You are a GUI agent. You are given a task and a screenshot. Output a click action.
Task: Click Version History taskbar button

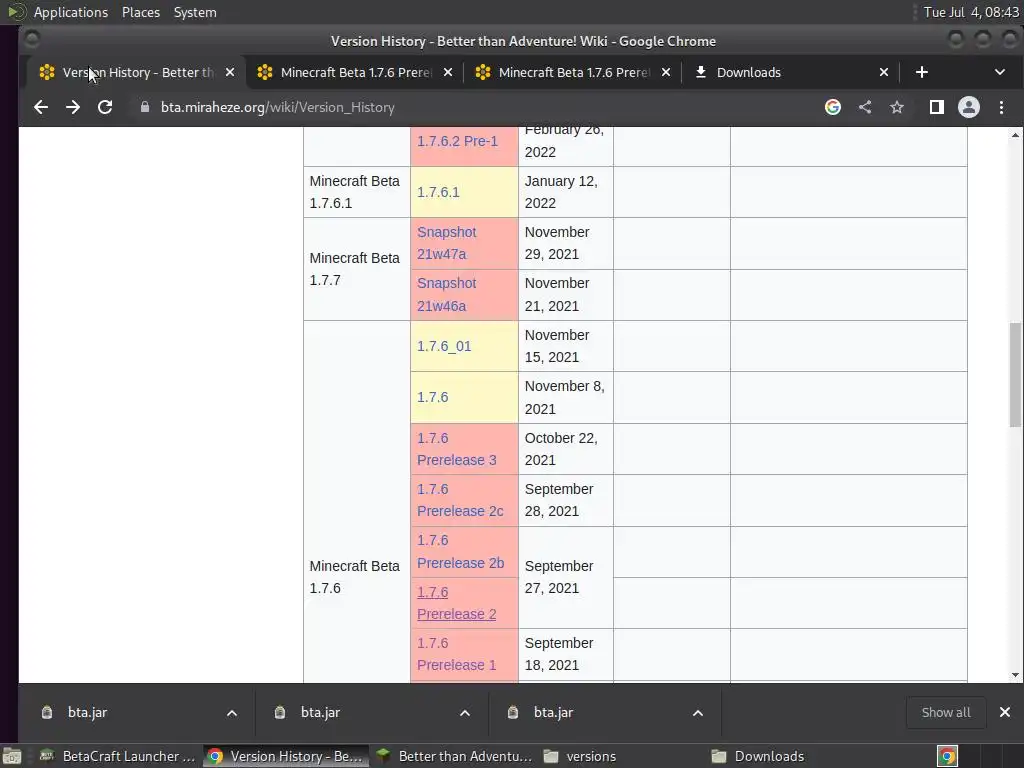point(285,756)
